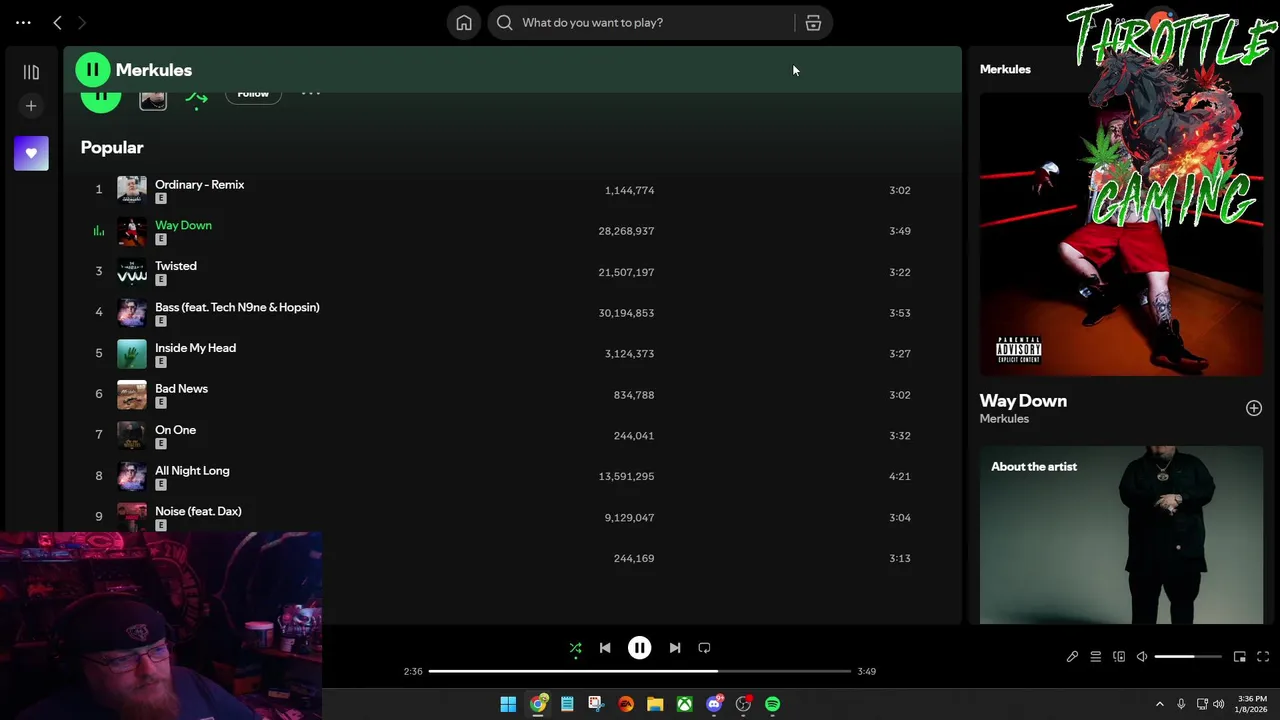Add Way Down to Liked Songs plus icon
The image size is (1280, 720).
pos(1254,408)
